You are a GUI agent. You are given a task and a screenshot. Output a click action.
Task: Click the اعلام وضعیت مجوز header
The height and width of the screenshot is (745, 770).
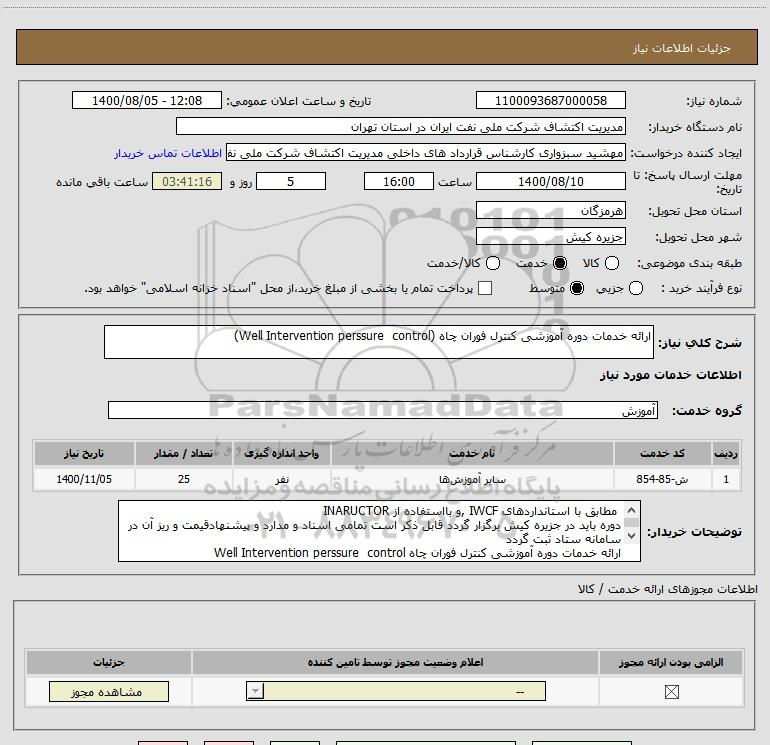coord(395,662)
